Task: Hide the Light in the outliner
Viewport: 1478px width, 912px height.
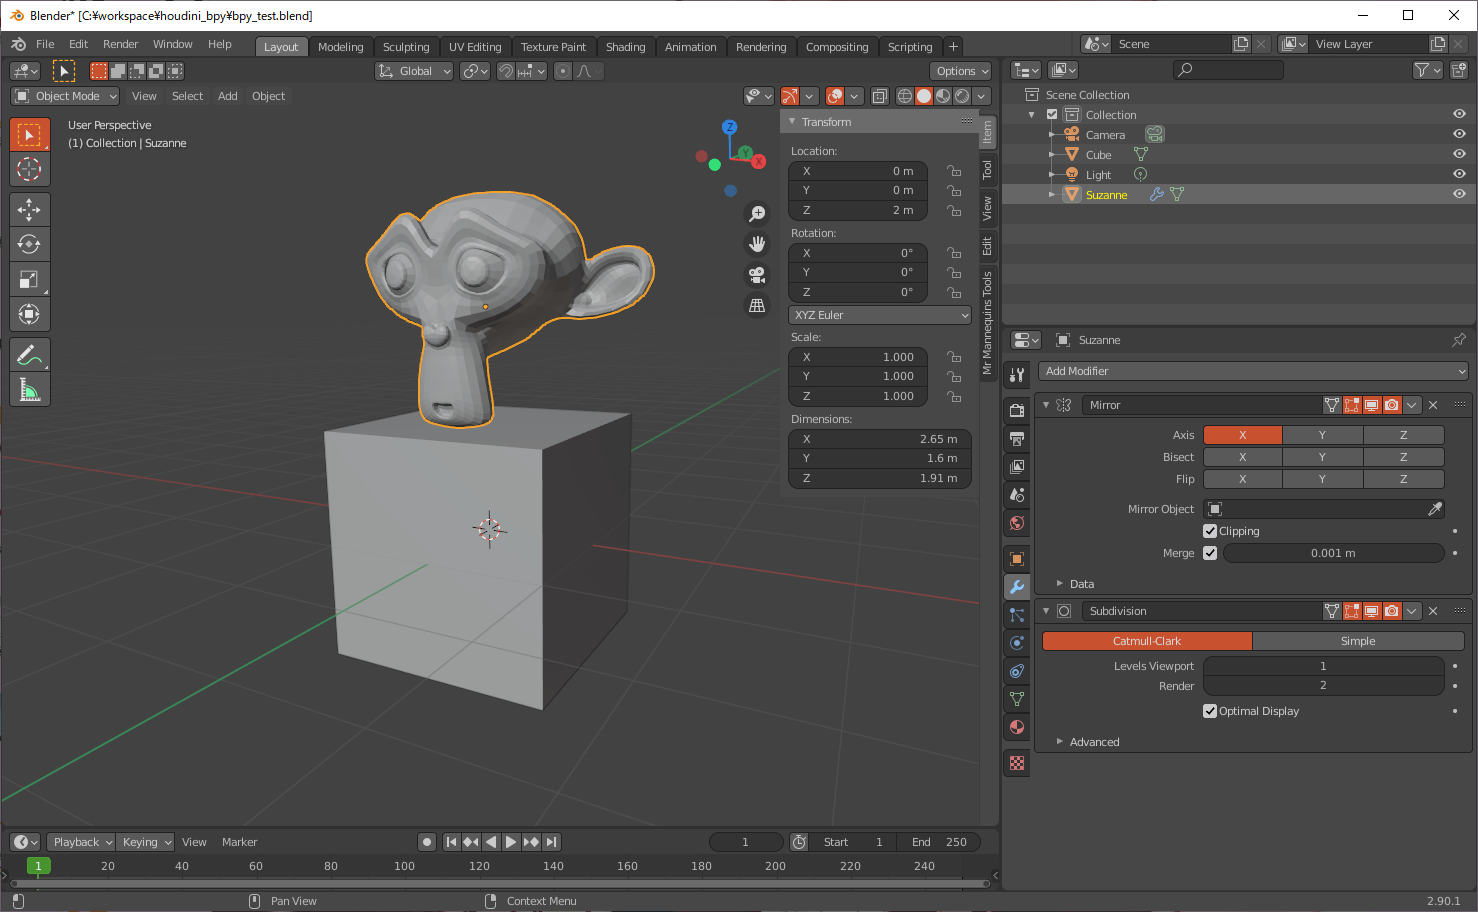Action: pyautogui.click(x=1459, y=174)
